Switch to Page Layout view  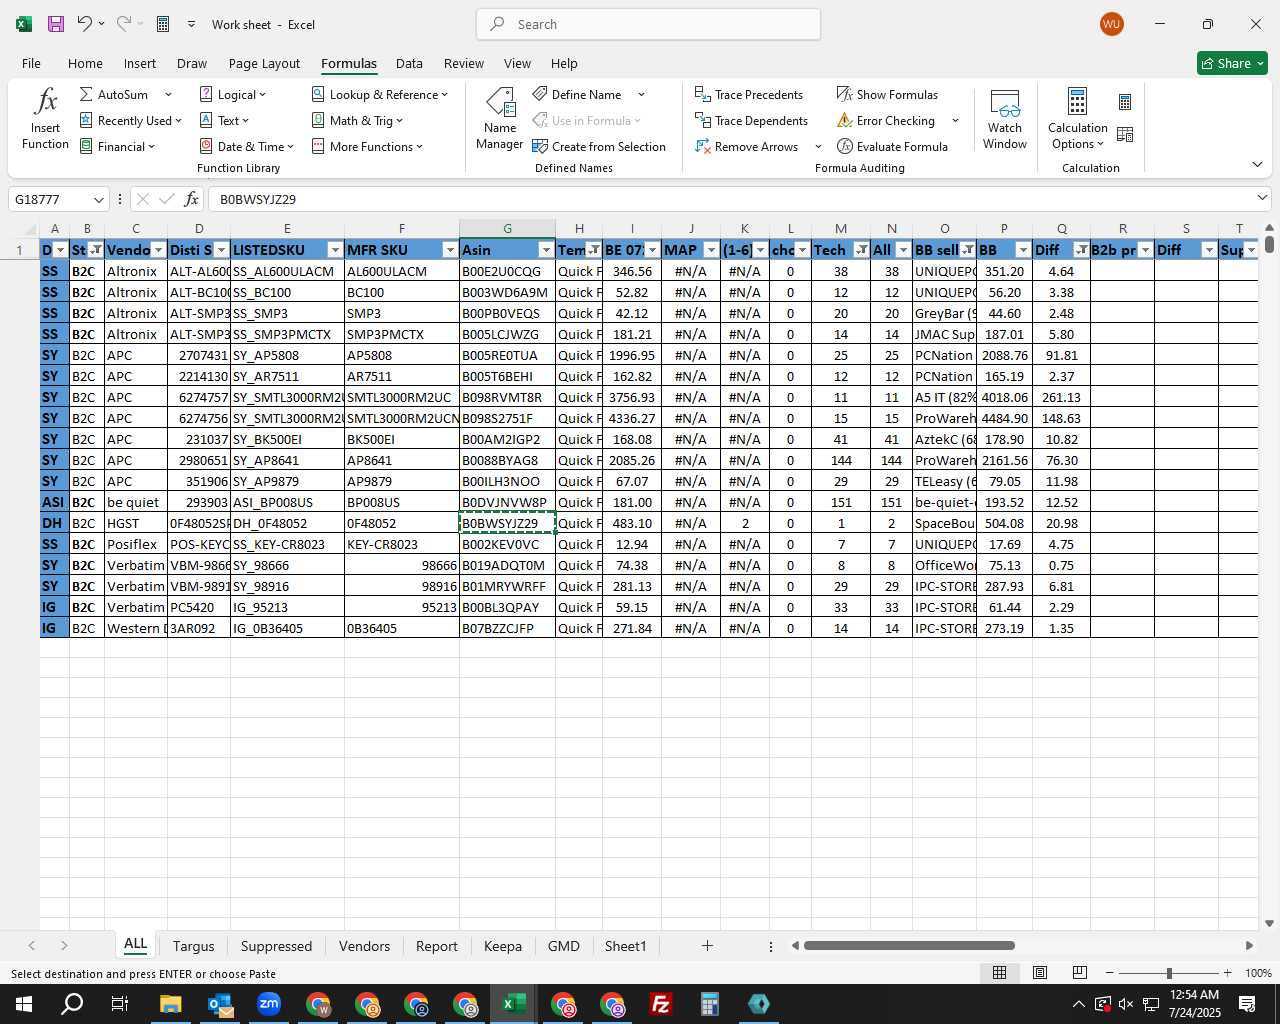tap(1040, 973)
